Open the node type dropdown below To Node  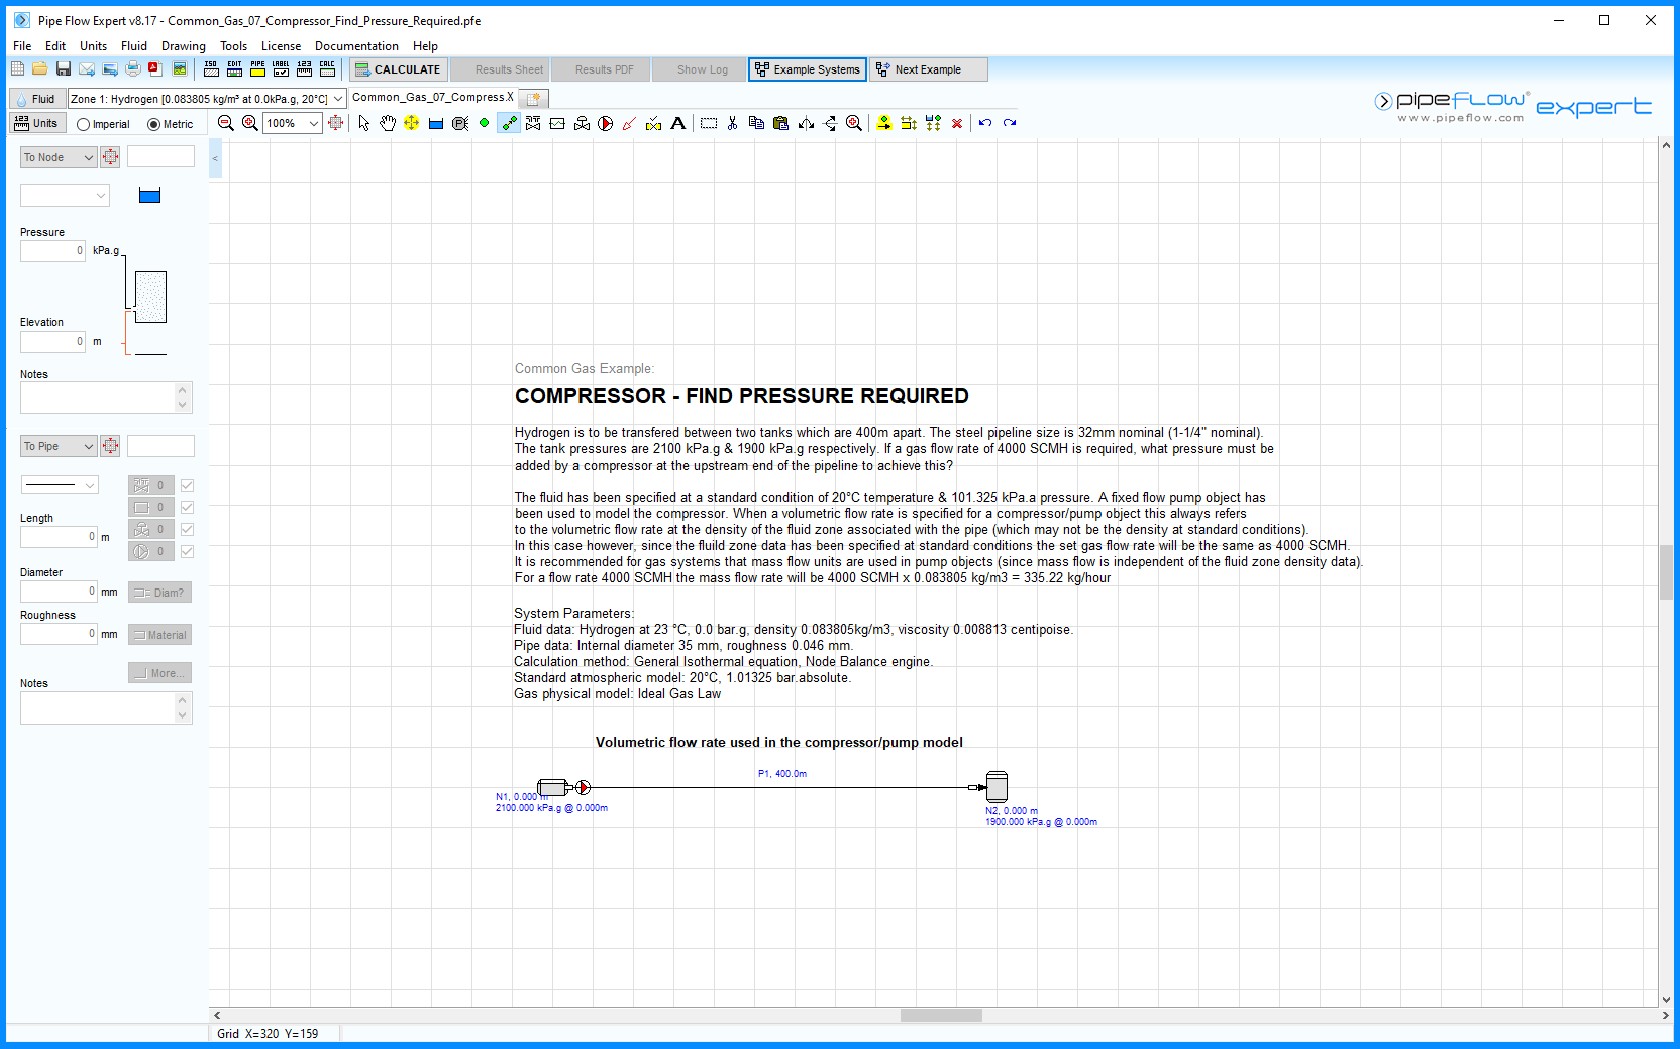click(65, 196)
